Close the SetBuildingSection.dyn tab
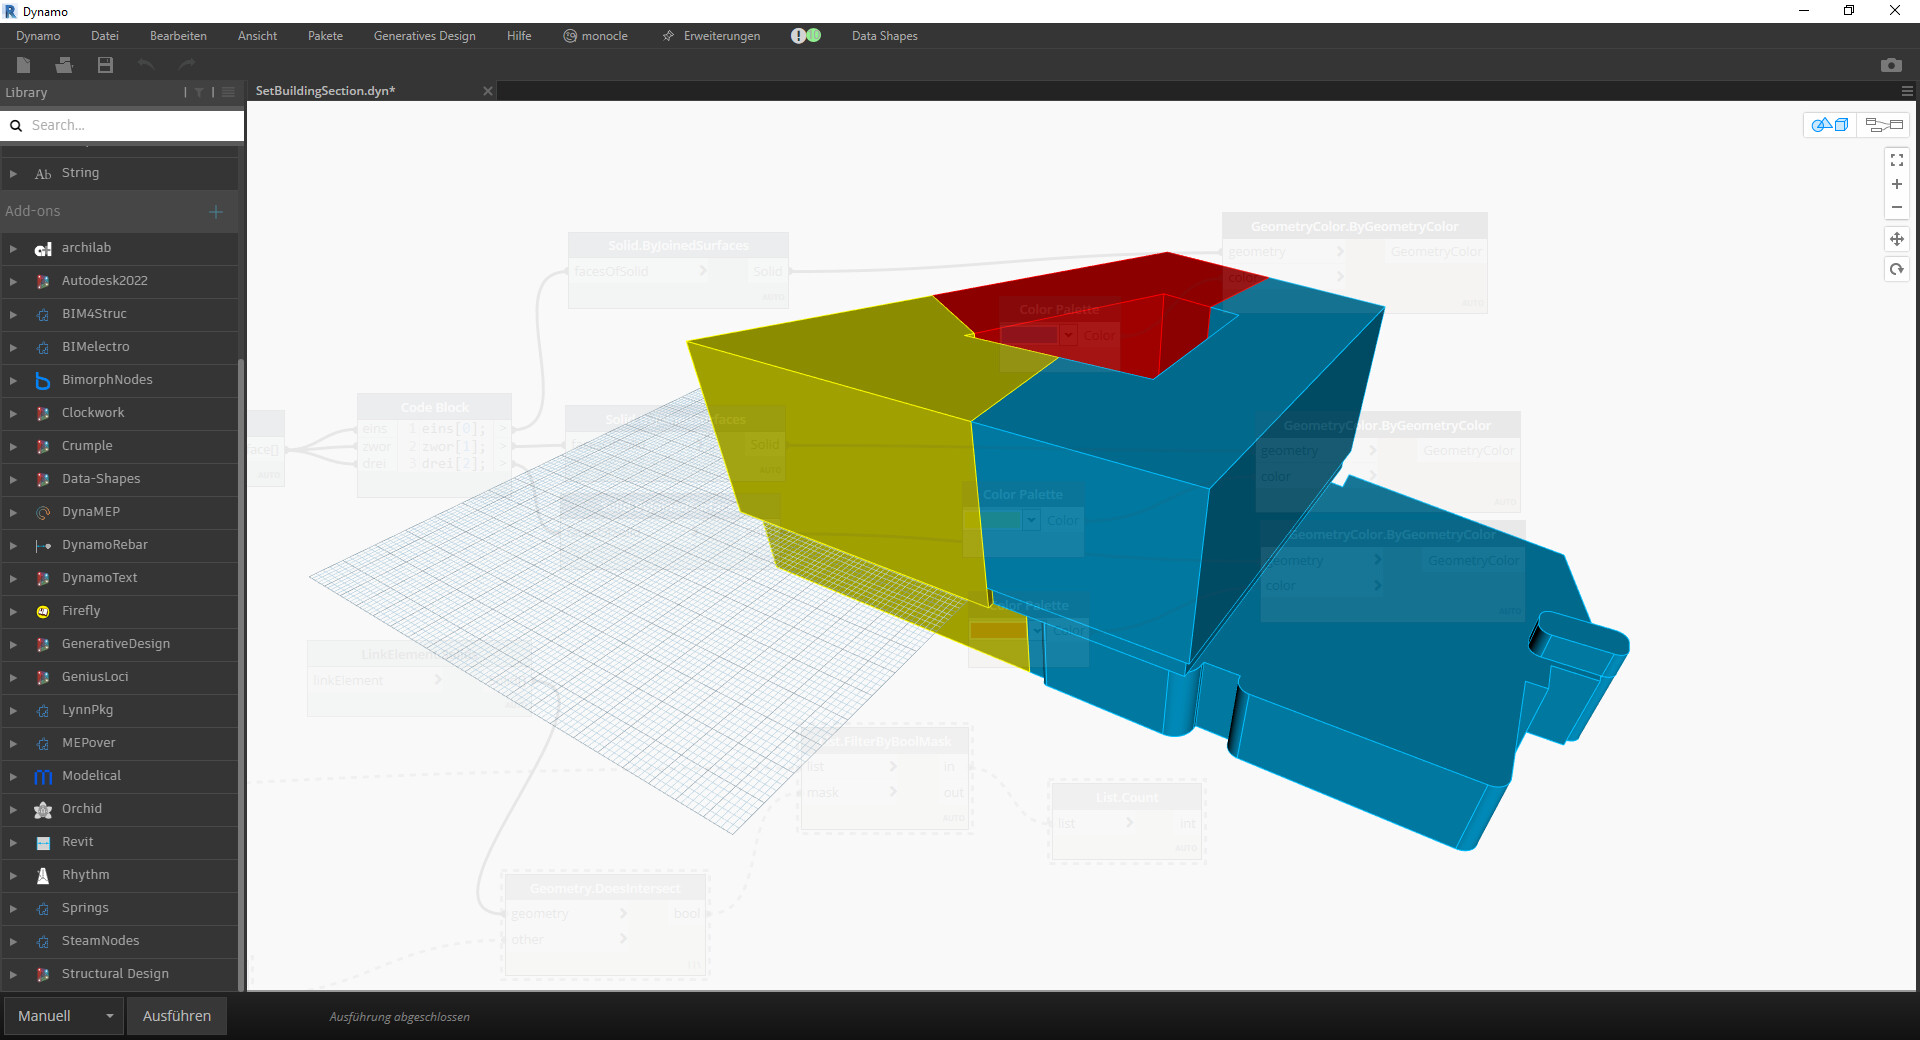Image resolution: width=1920 pixels, height=1040 pixels. (x=488, y=91)
